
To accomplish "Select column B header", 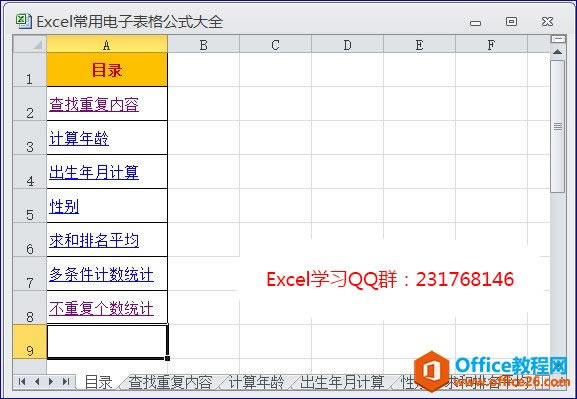I will pos(203,45).
